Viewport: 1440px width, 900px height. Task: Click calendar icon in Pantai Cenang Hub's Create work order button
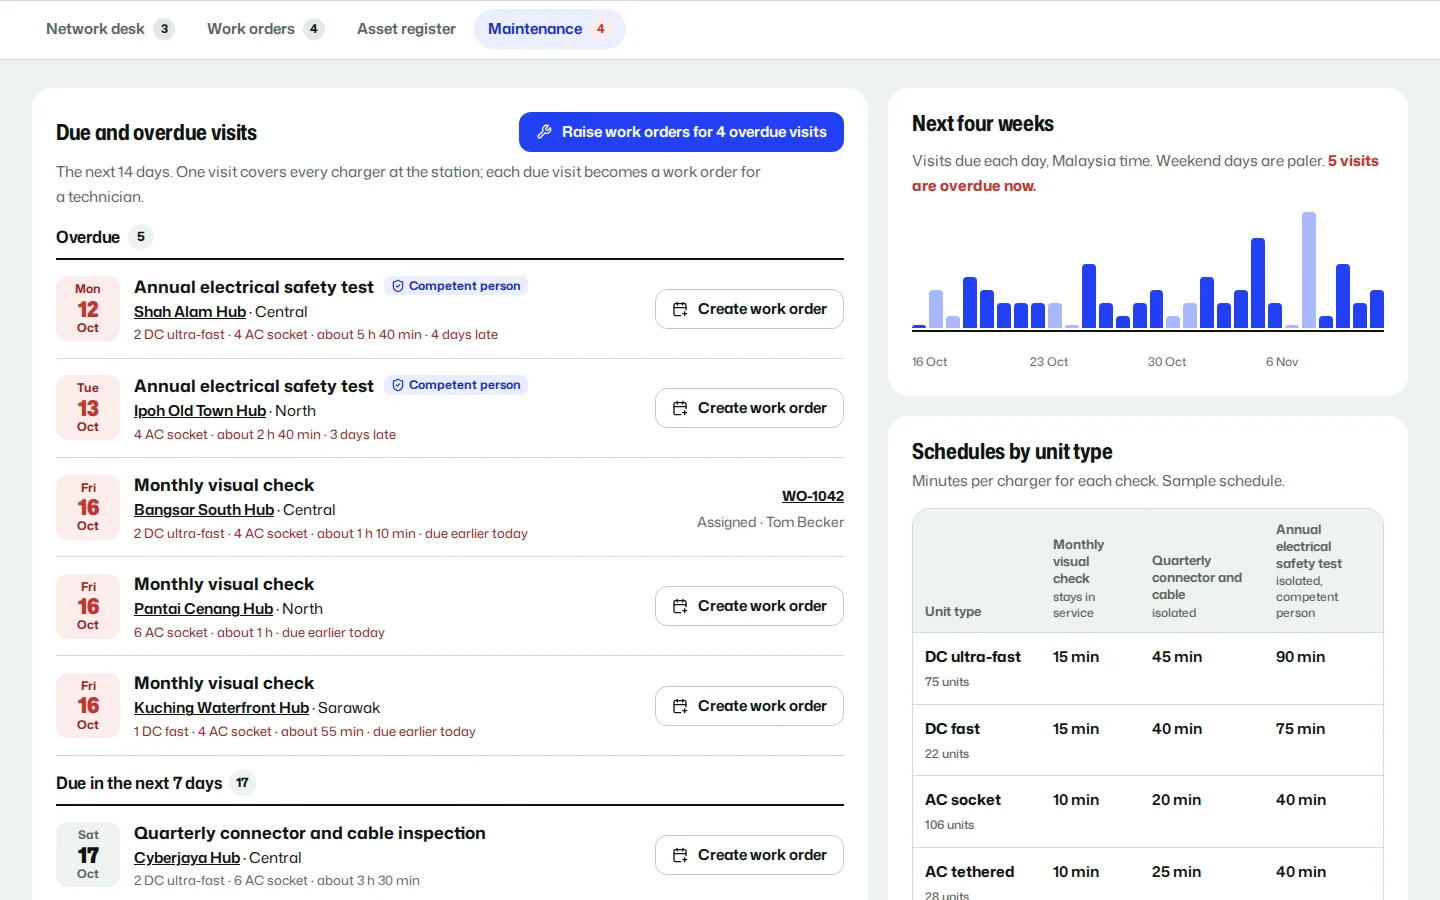pos(680,607)
